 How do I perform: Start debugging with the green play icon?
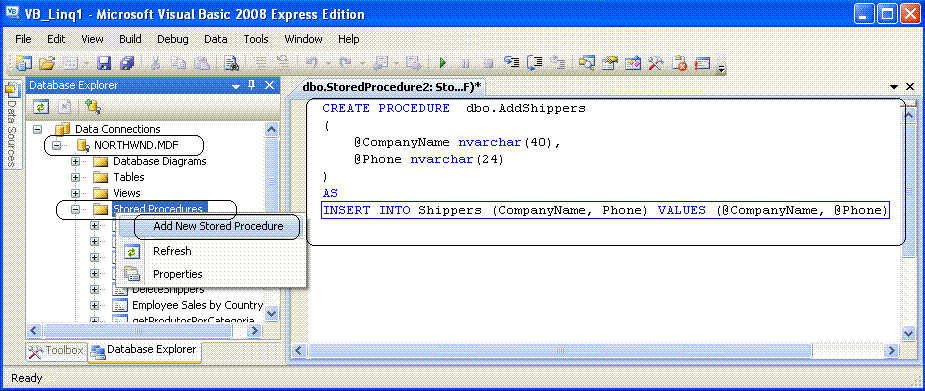[443, 63]
